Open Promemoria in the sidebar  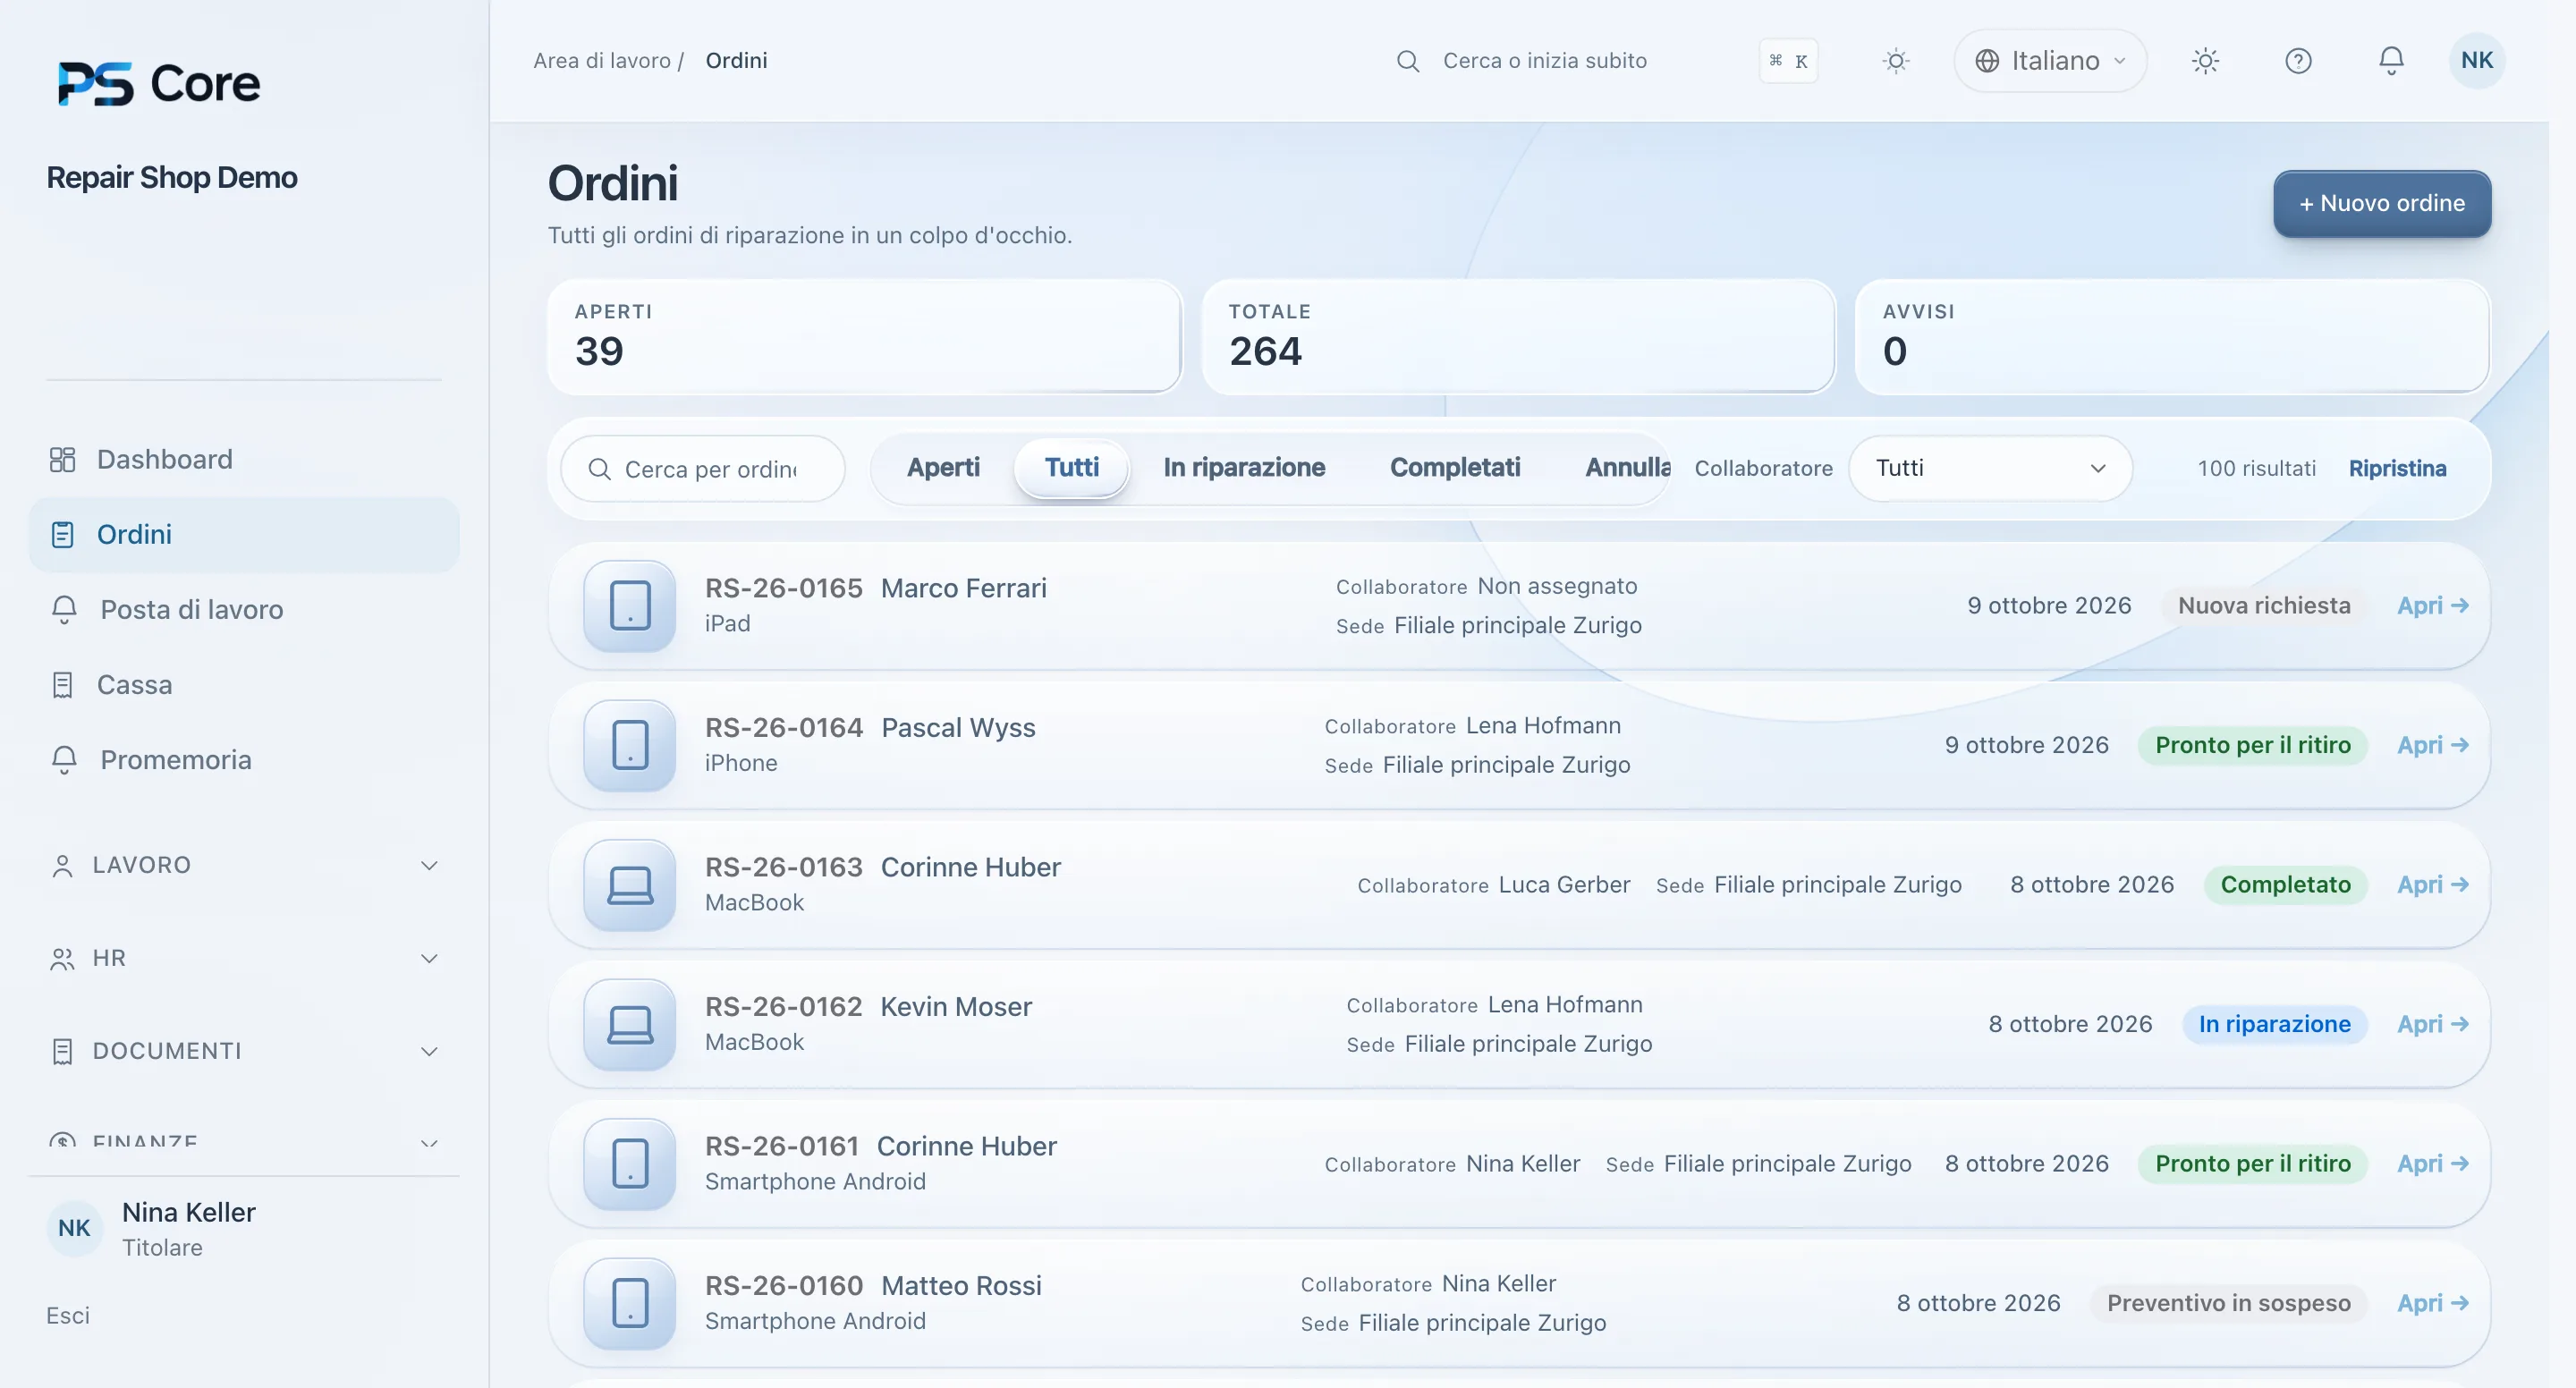pos(243,759)
